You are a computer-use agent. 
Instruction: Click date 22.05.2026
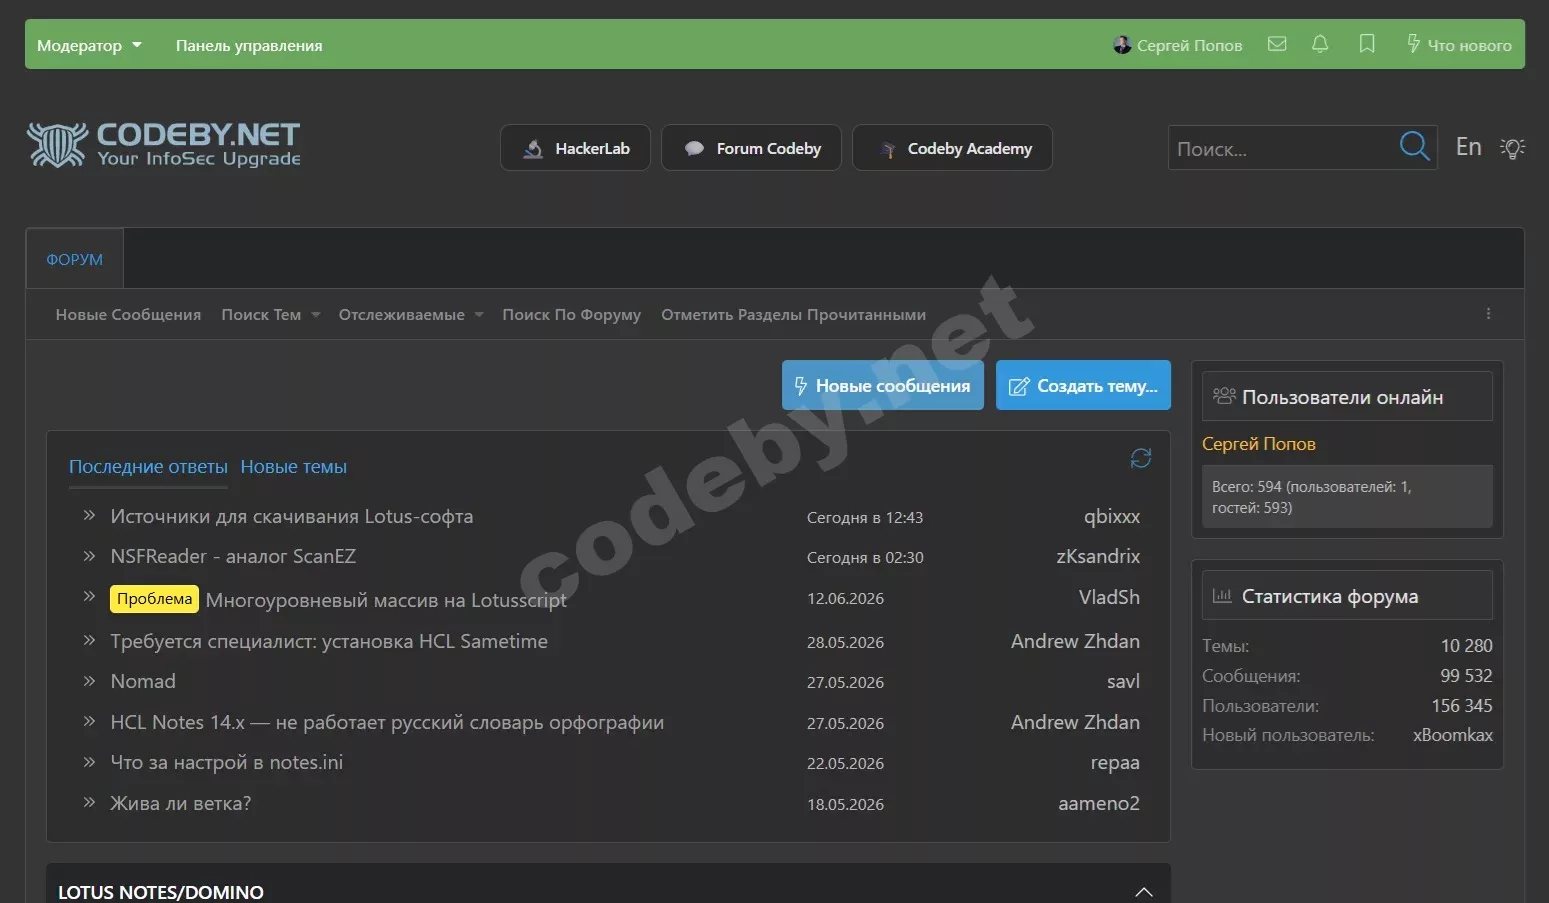point(845,763)
